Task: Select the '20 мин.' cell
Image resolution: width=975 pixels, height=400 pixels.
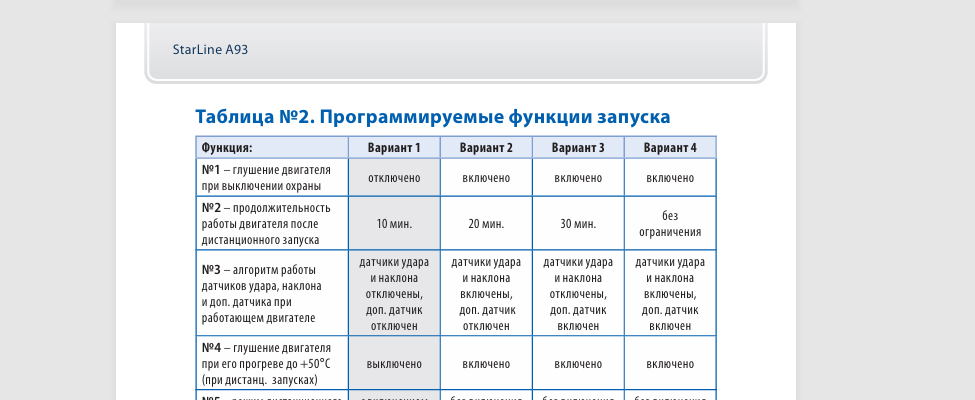Action: tap(486, 224)
